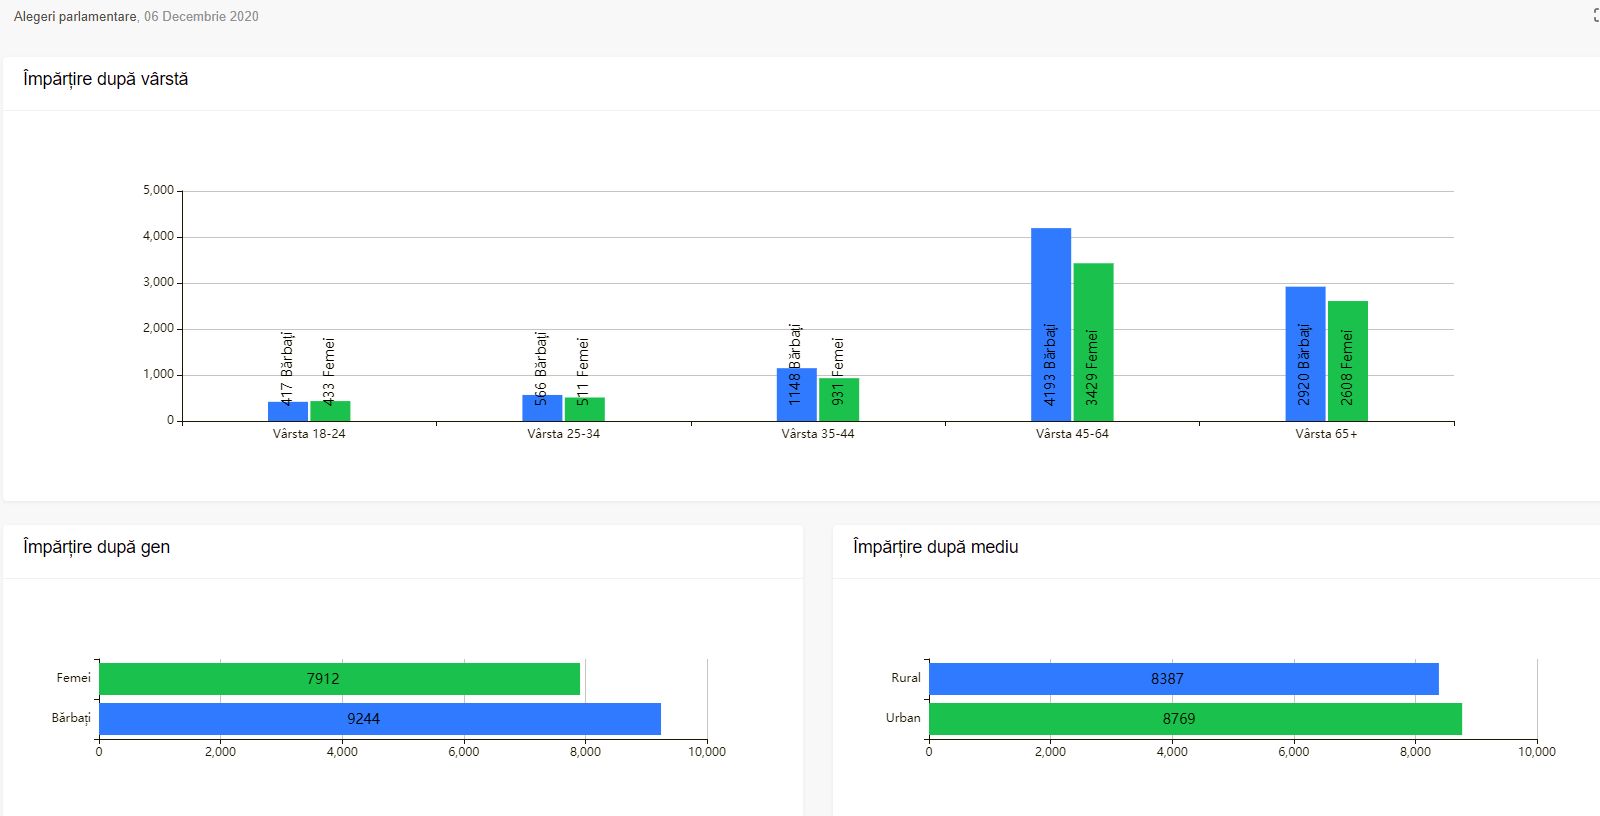Screen dimensions: 1600x816
Task: Click the blue 417 Bărbați bar for Vârsta 18-24
Action: pyautogui.click(x=288, y=411)
